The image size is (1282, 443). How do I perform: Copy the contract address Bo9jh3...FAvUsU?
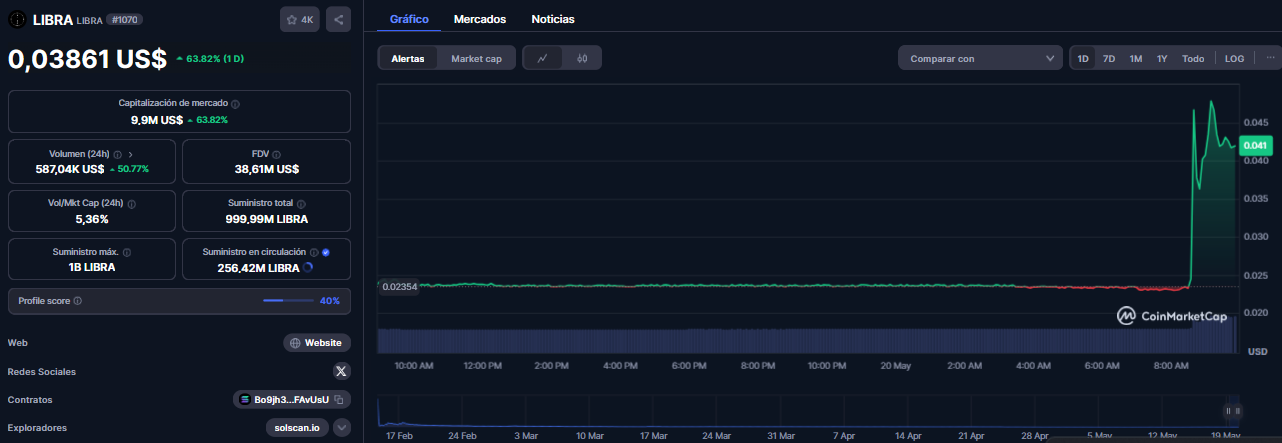340,400
